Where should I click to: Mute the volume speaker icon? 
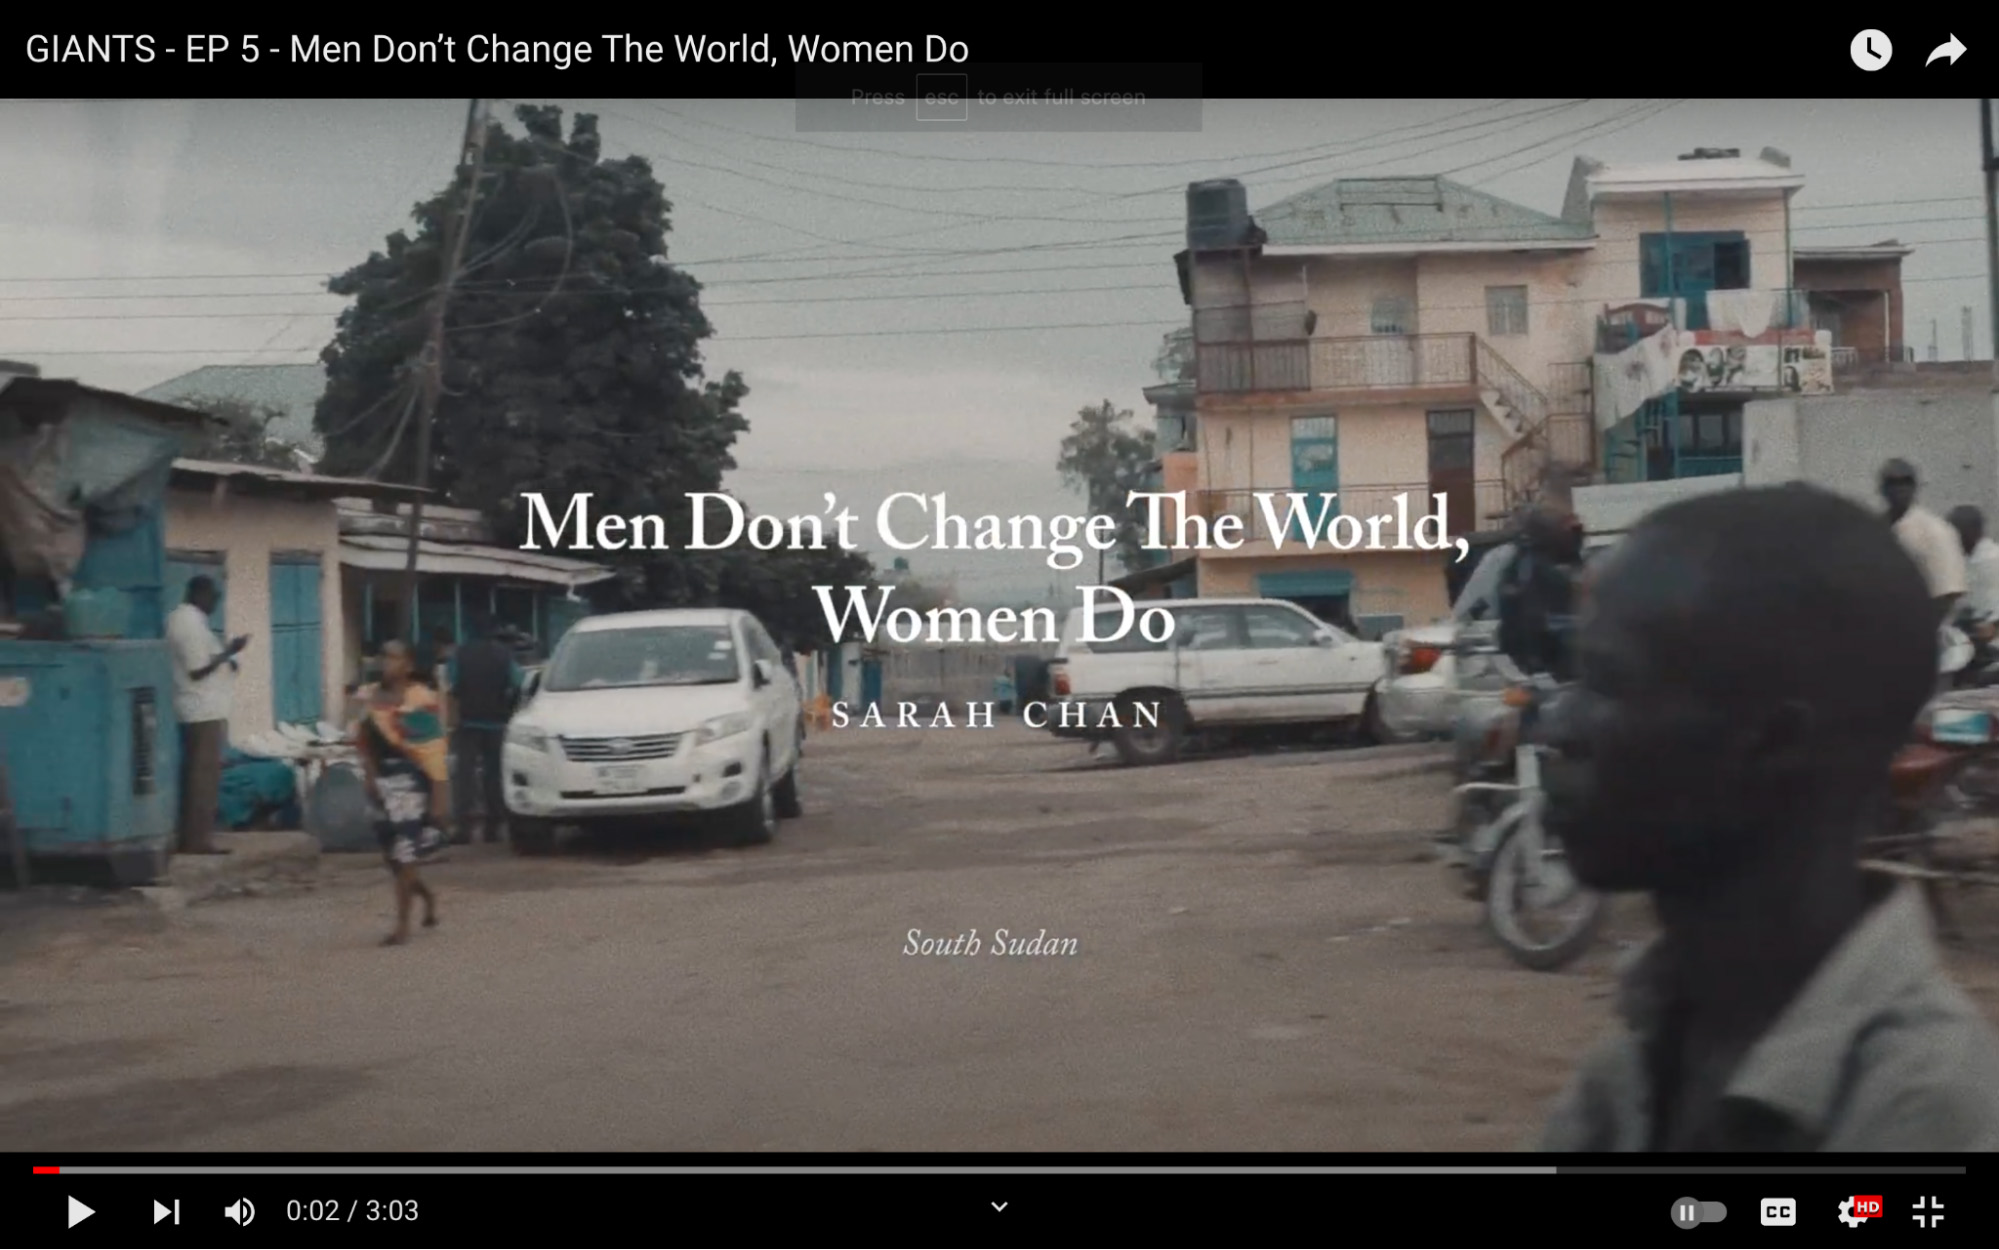point(240,1212)
